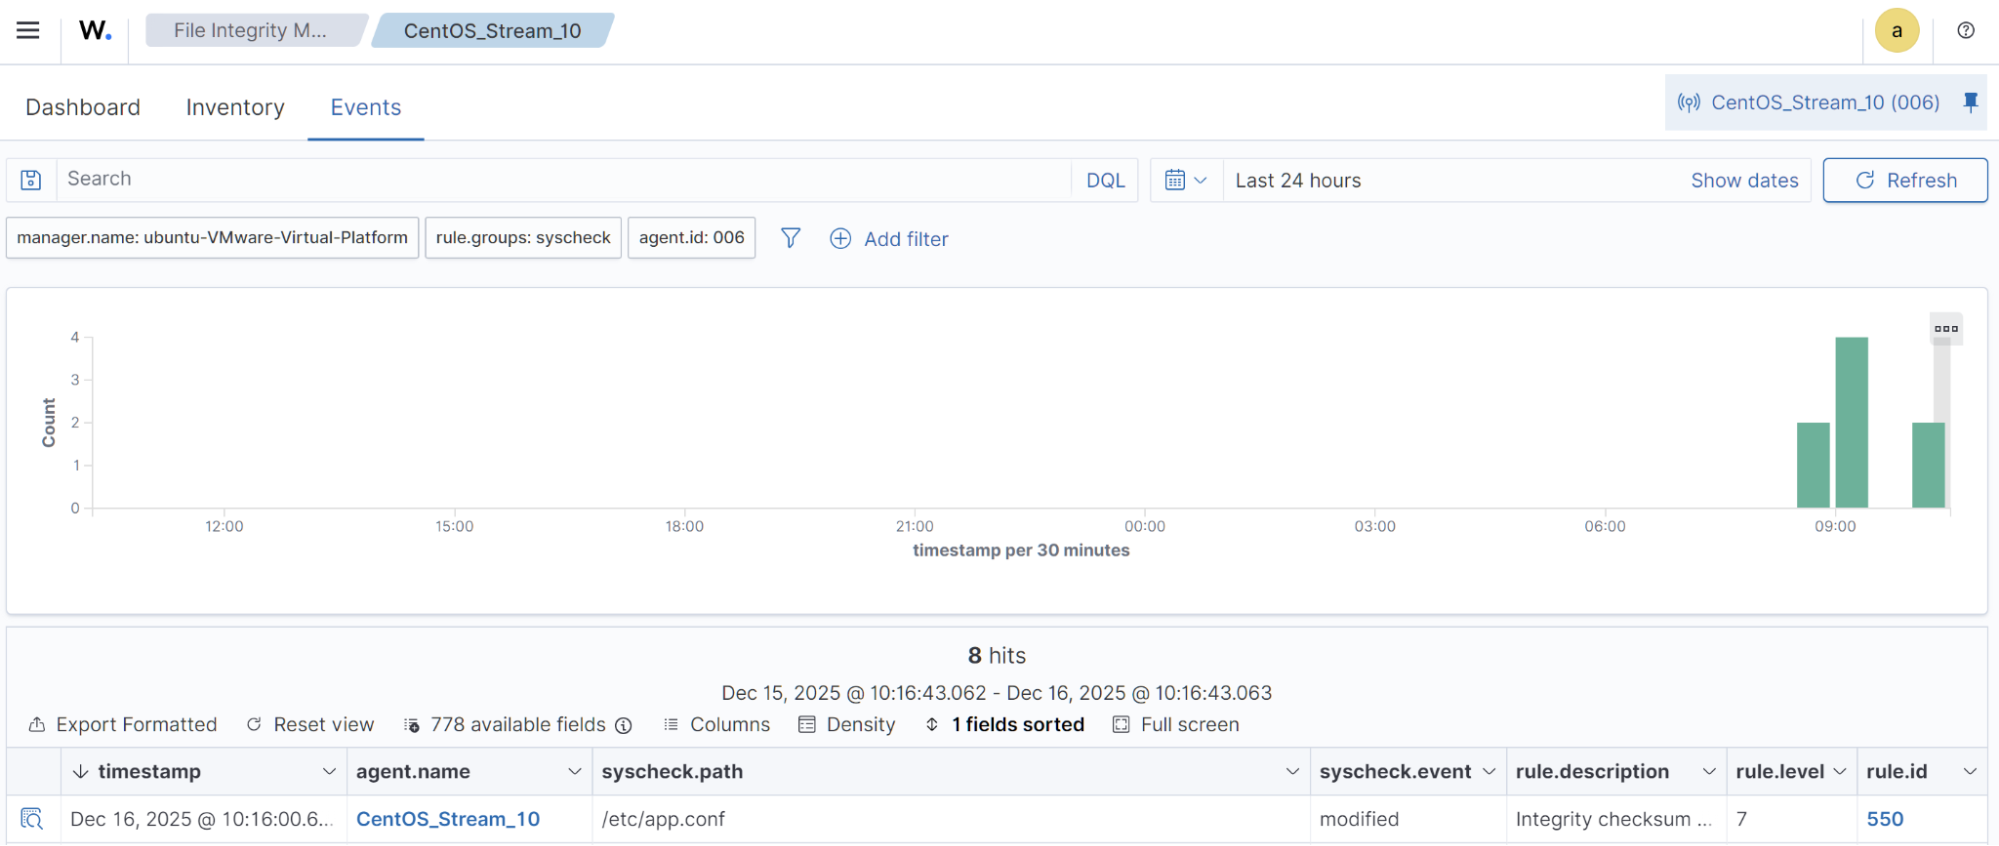Open the 778 available fields list

point(506,724)
